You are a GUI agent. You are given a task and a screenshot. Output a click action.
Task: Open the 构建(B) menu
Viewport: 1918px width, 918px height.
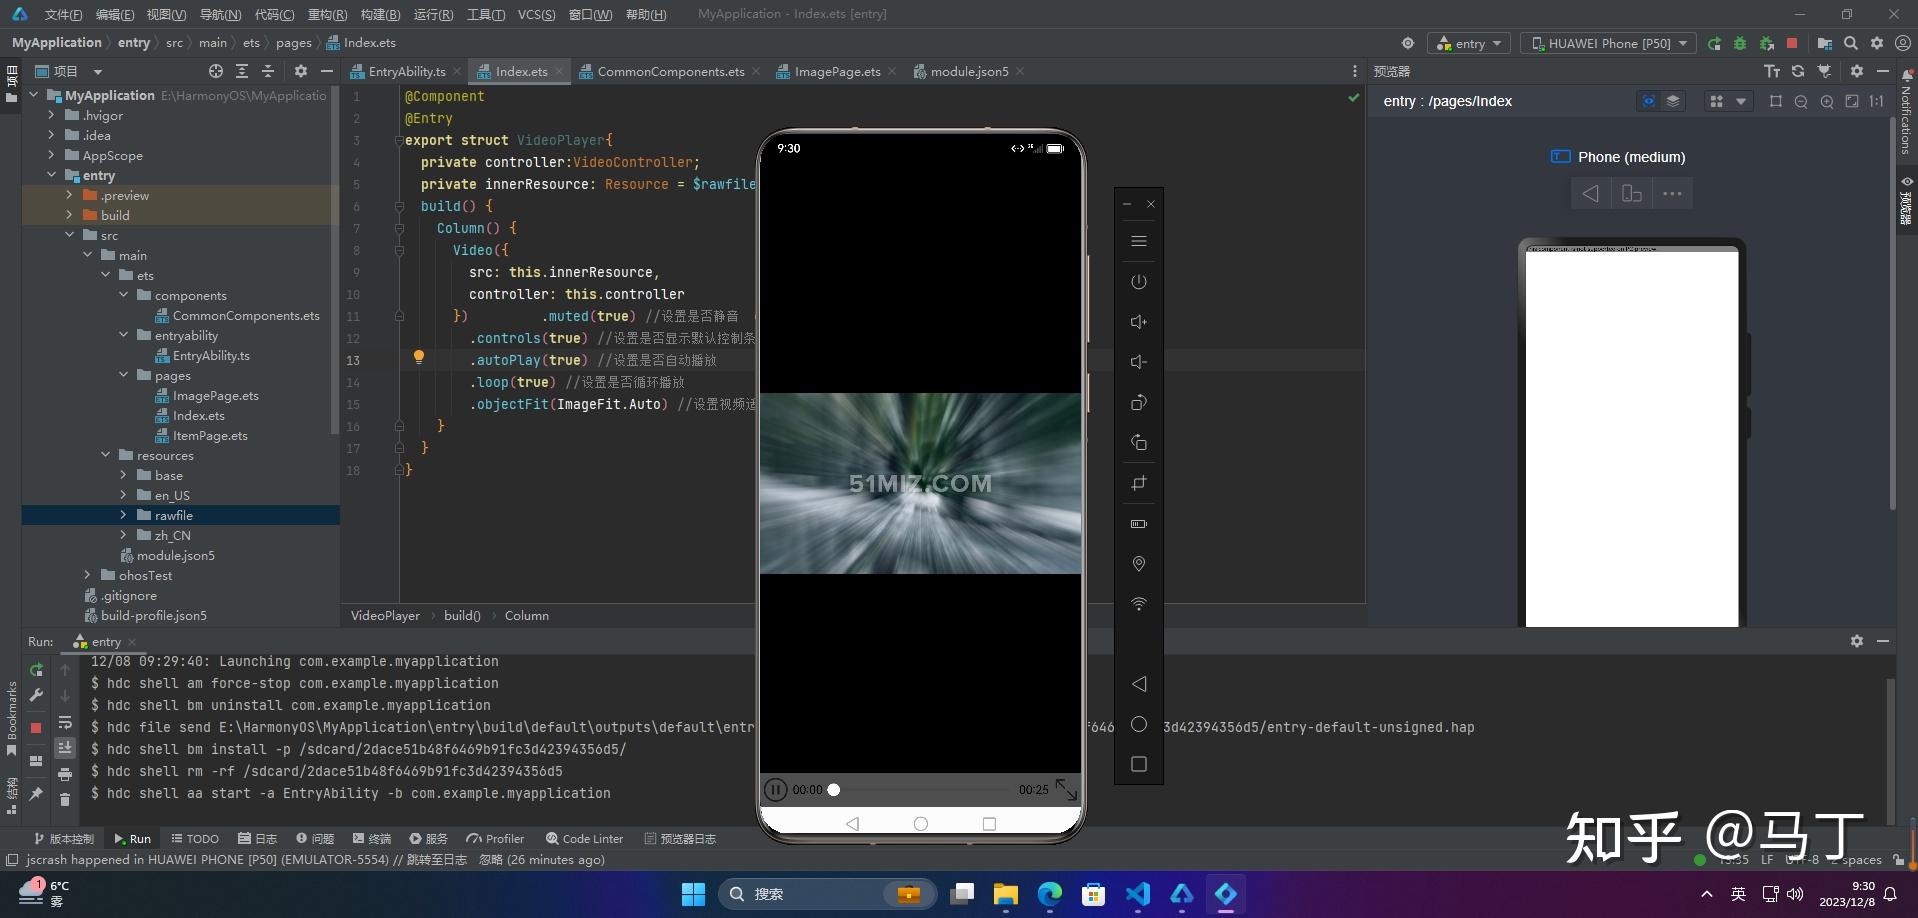(x=380, y=14)
